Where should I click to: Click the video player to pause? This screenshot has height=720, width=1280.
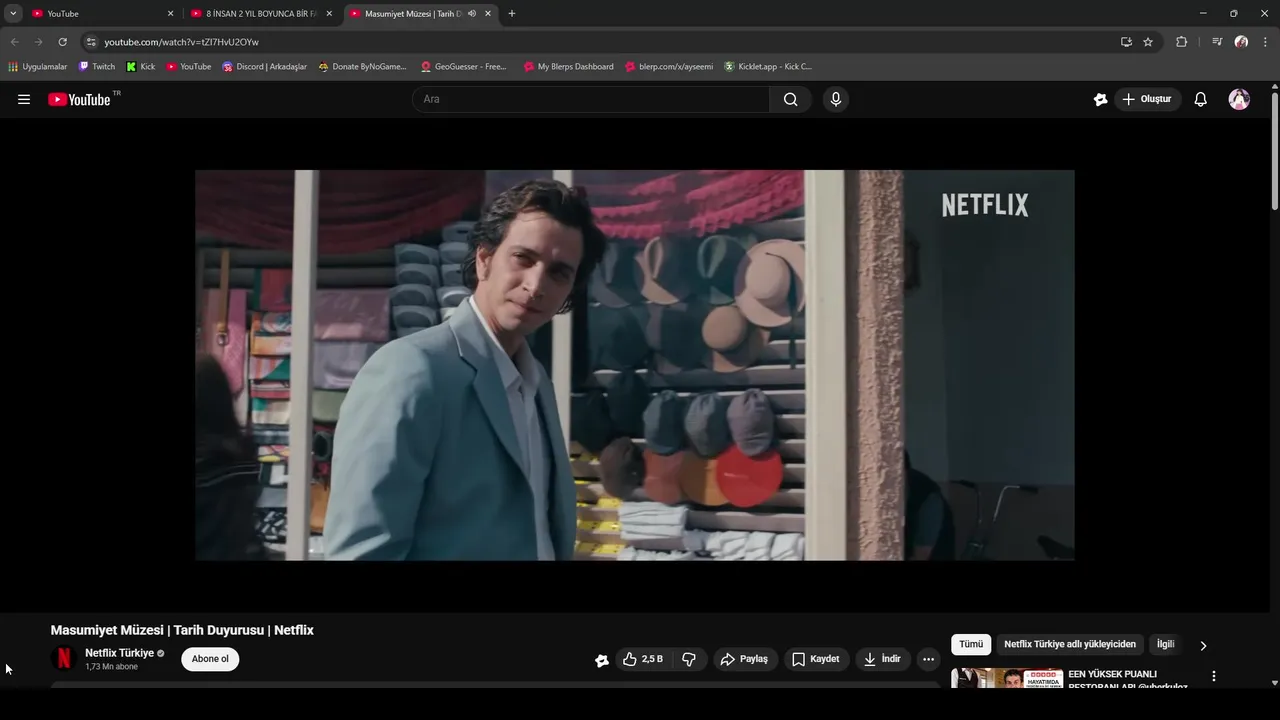click(635, 365)
